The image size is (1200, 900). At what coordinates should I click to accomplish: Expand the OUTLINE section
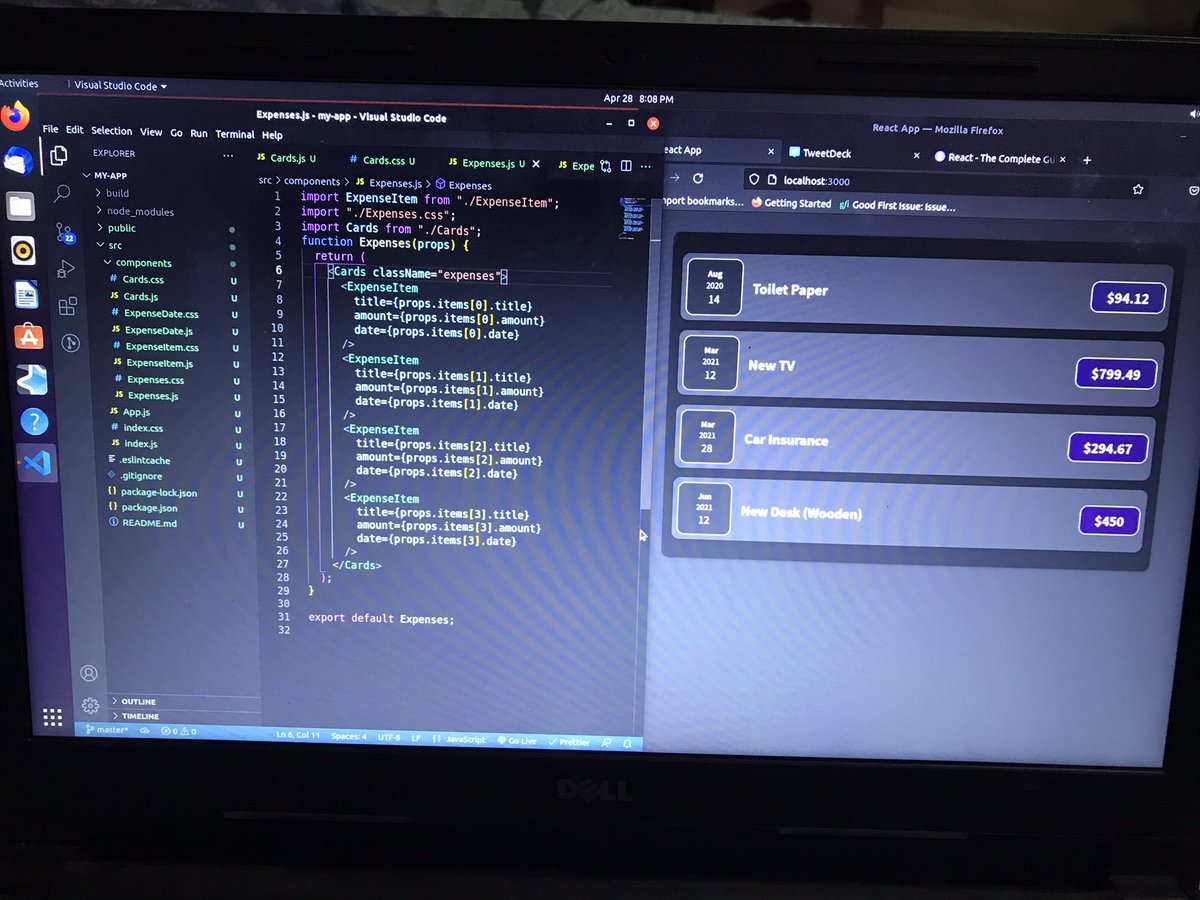pos(135,701)
